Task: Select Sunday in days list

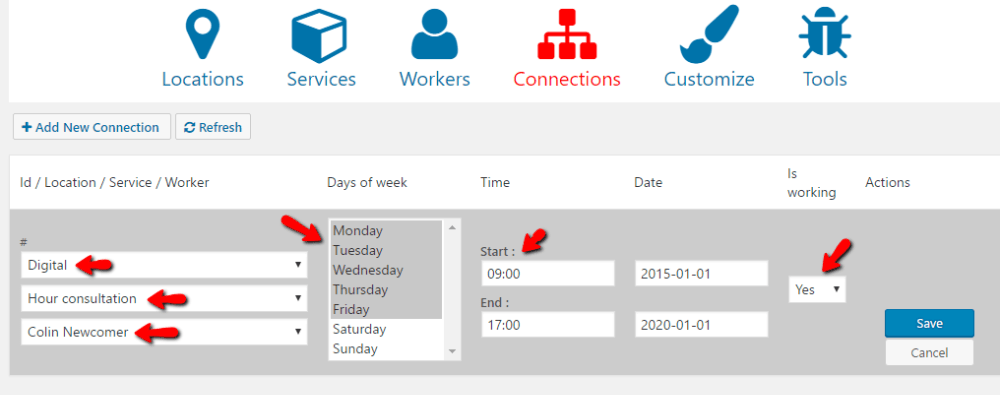Action: click(386, 349)
